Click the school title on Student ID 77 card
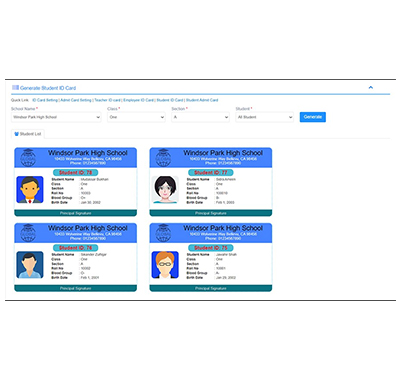The width and height of the screenshot is (400, 380). [x=223, y=153]
